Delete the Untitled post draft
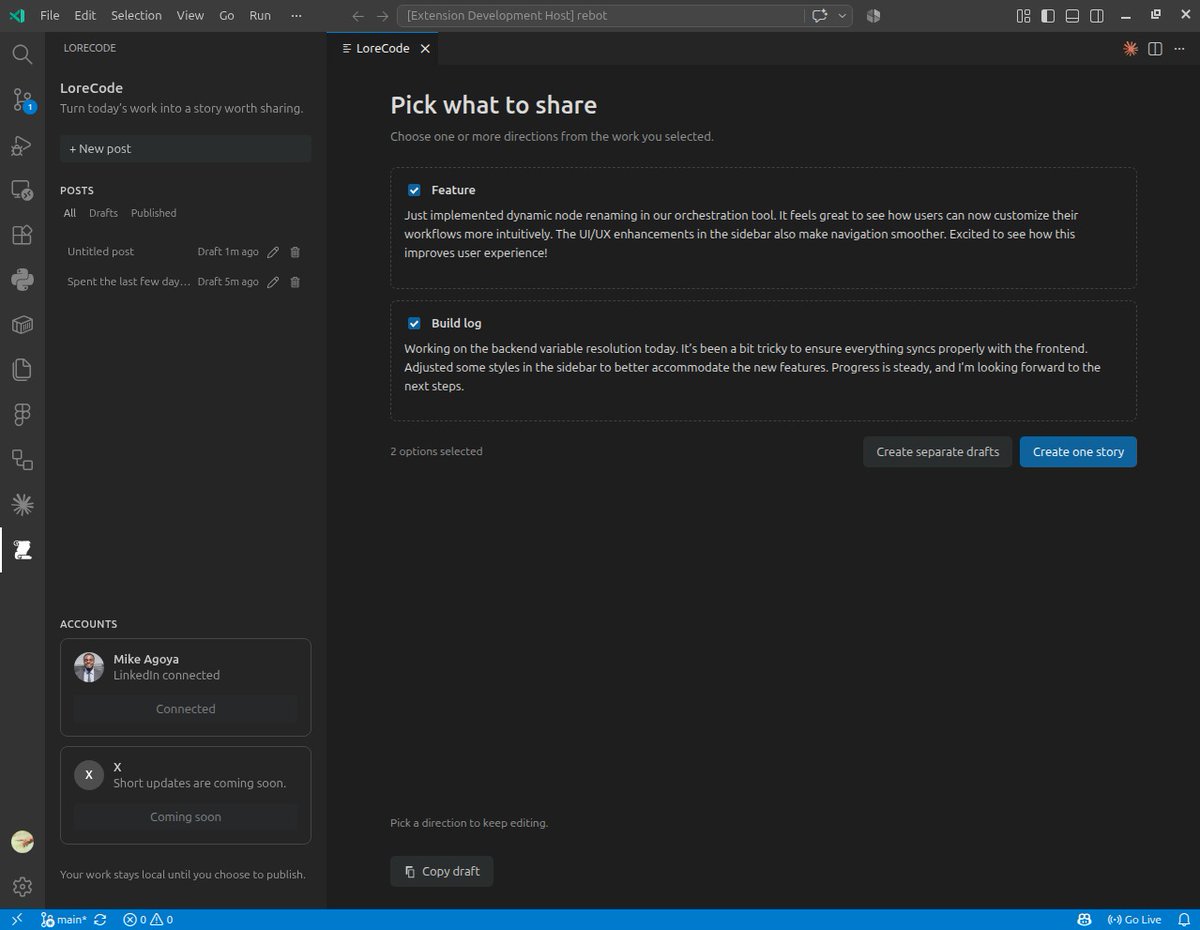This screenshot has width=1200, height=930. coord(295,252)
